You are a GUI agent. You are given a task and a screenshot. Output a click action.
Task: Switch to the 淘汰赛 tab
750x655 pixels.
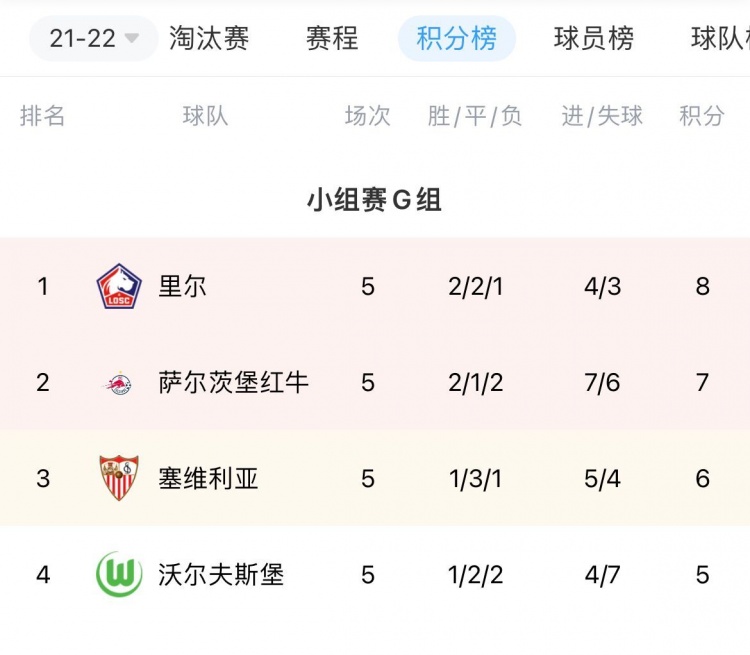[209, 38]
